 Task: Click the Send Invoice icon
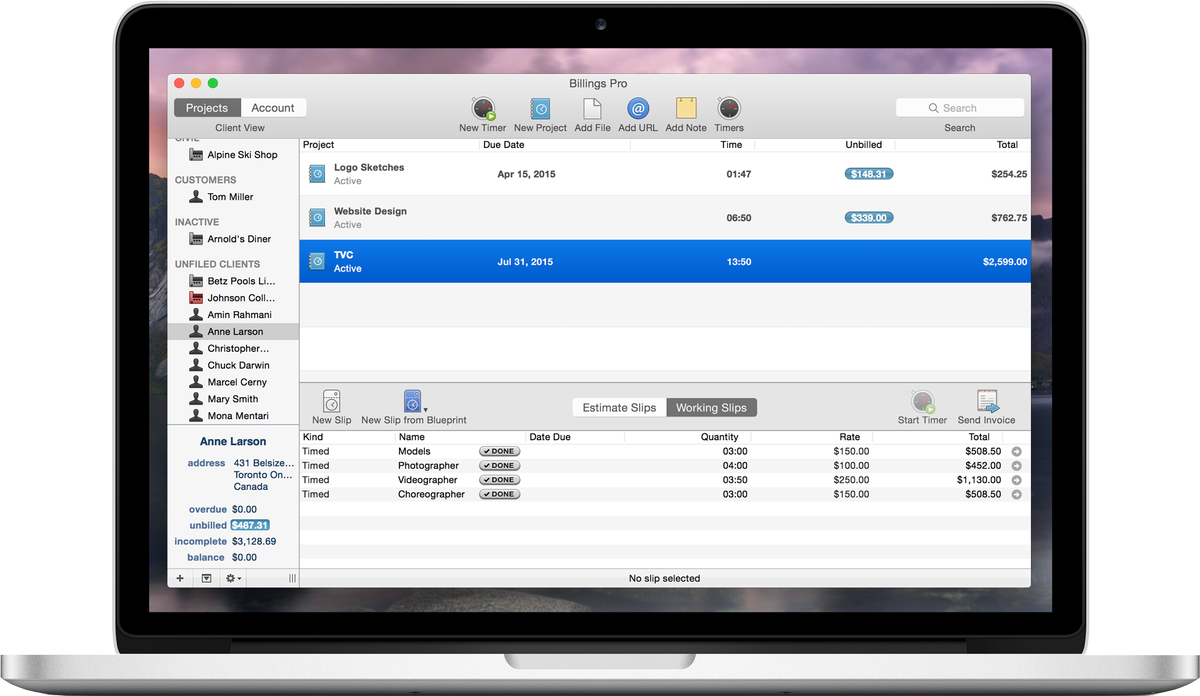(x=987, y=402)
